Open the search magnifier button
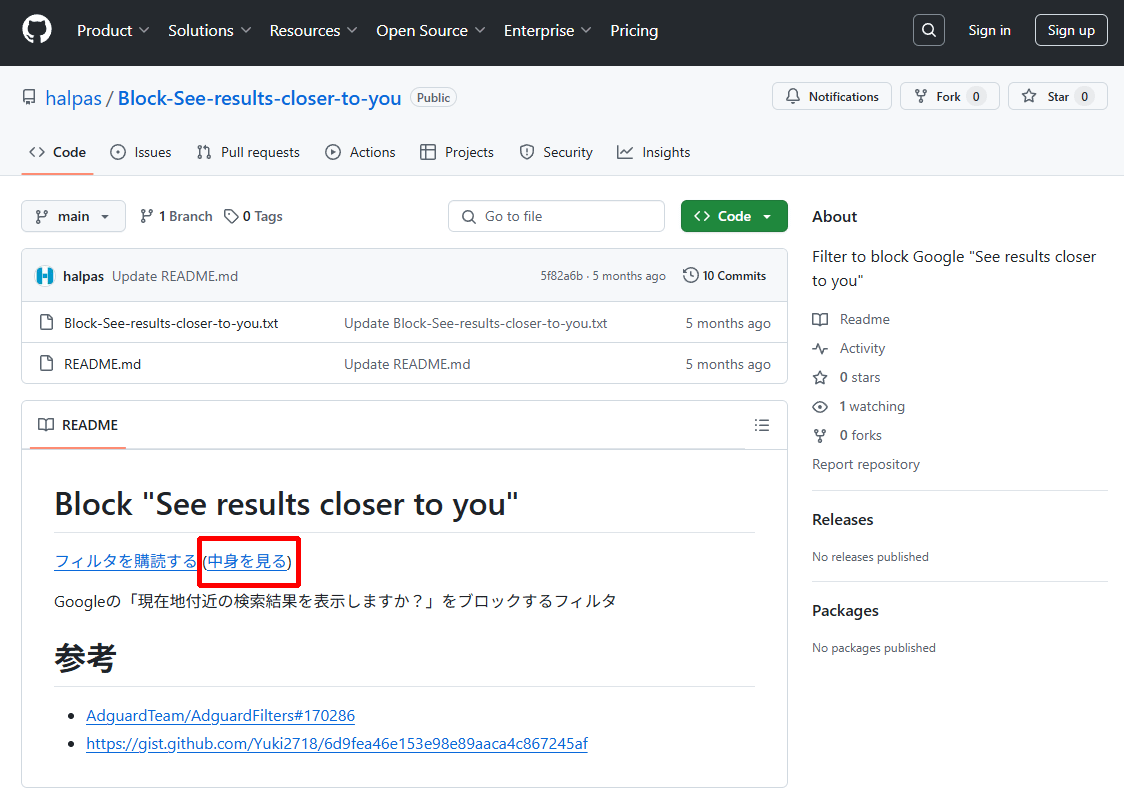Image resolution: width=1124 pixels, height=801 pixels. click(928, 30)
